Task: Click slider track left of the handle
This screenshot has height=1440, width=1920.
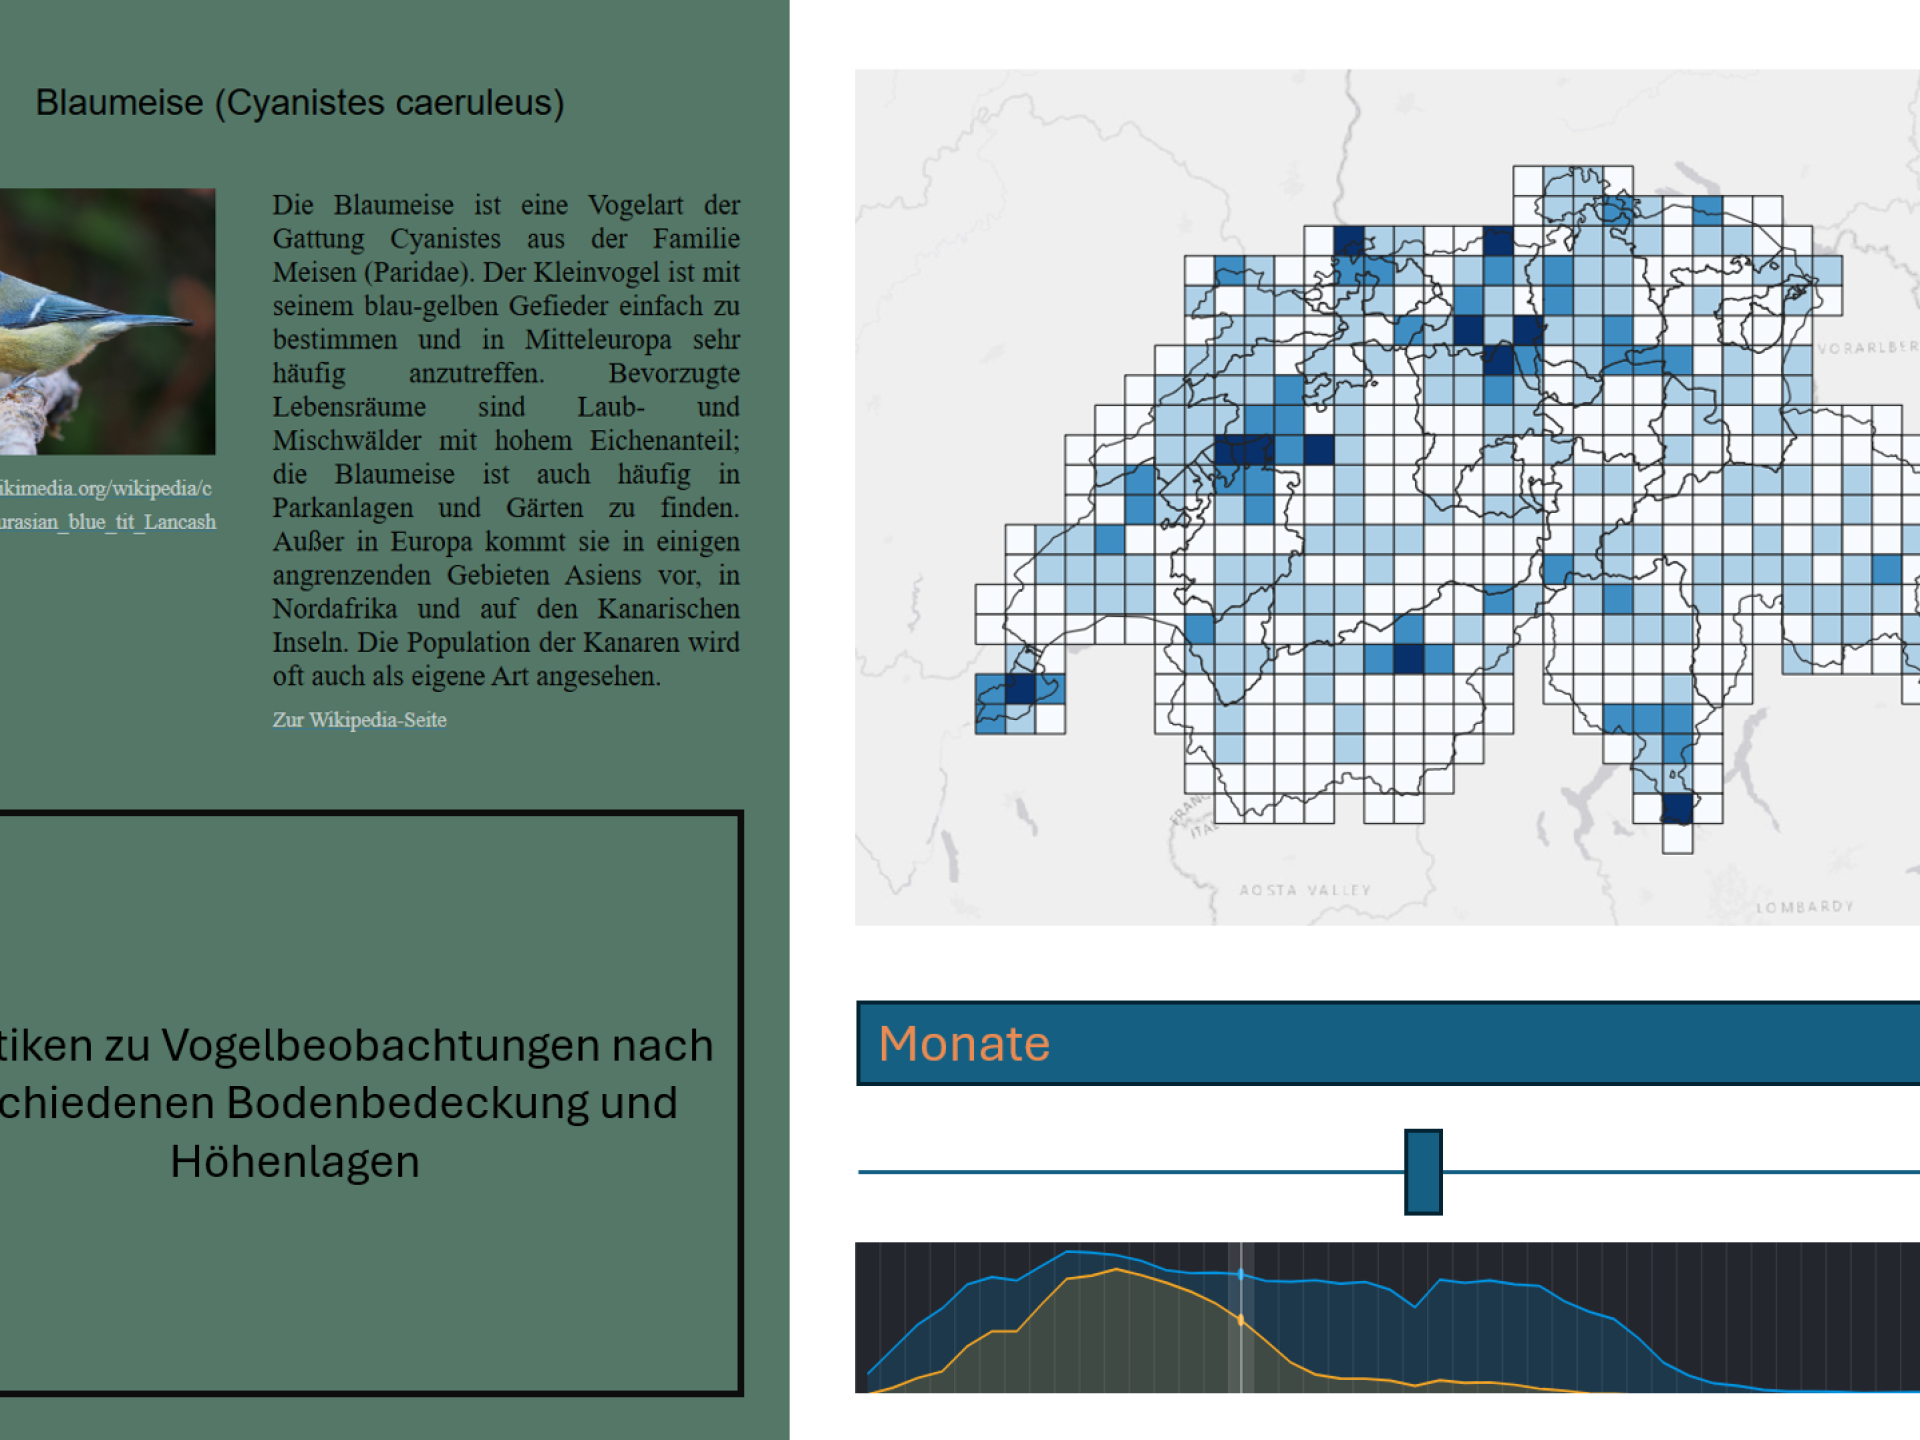Action: click(1130, 1171)
